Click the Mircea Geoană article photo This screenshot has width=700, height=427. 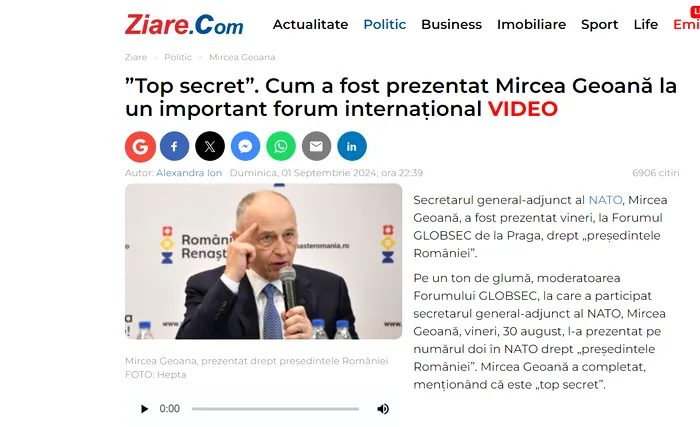[263, 261]
